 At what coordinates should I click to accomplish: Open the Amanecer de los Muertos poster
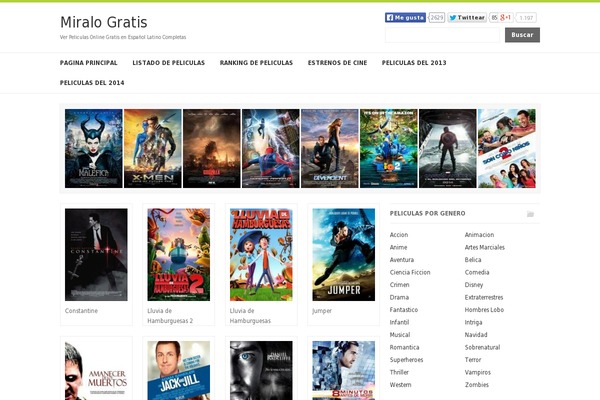point(96,371)
